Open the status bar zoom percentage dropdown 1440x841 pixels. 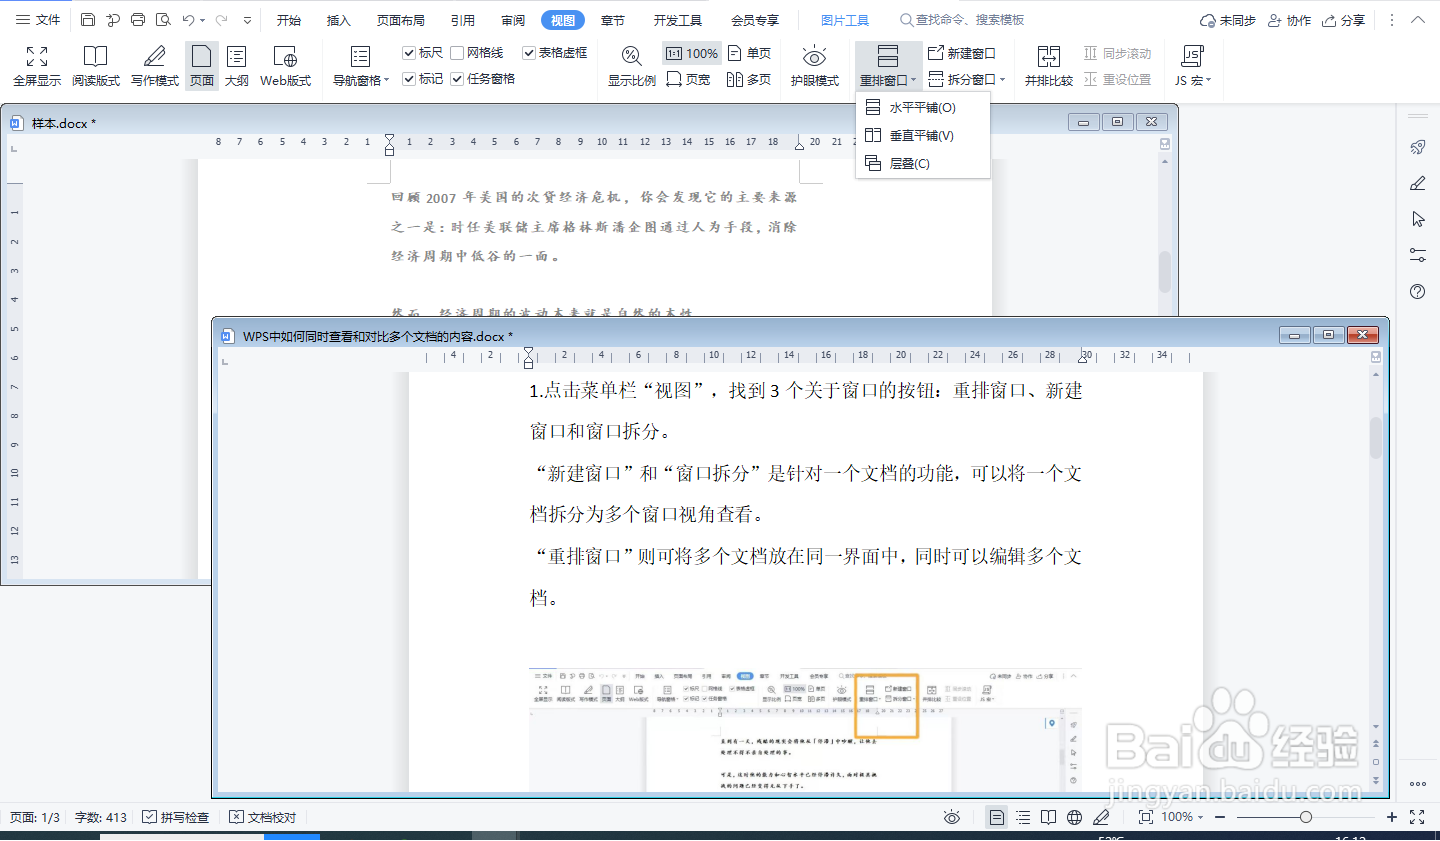pos(1183,817)
